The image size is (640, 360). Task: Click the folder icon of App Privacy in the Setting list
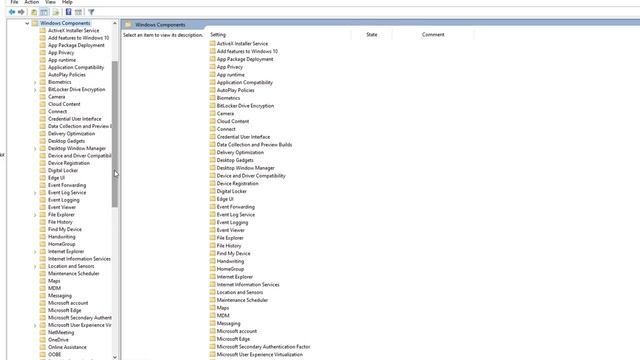212,67
